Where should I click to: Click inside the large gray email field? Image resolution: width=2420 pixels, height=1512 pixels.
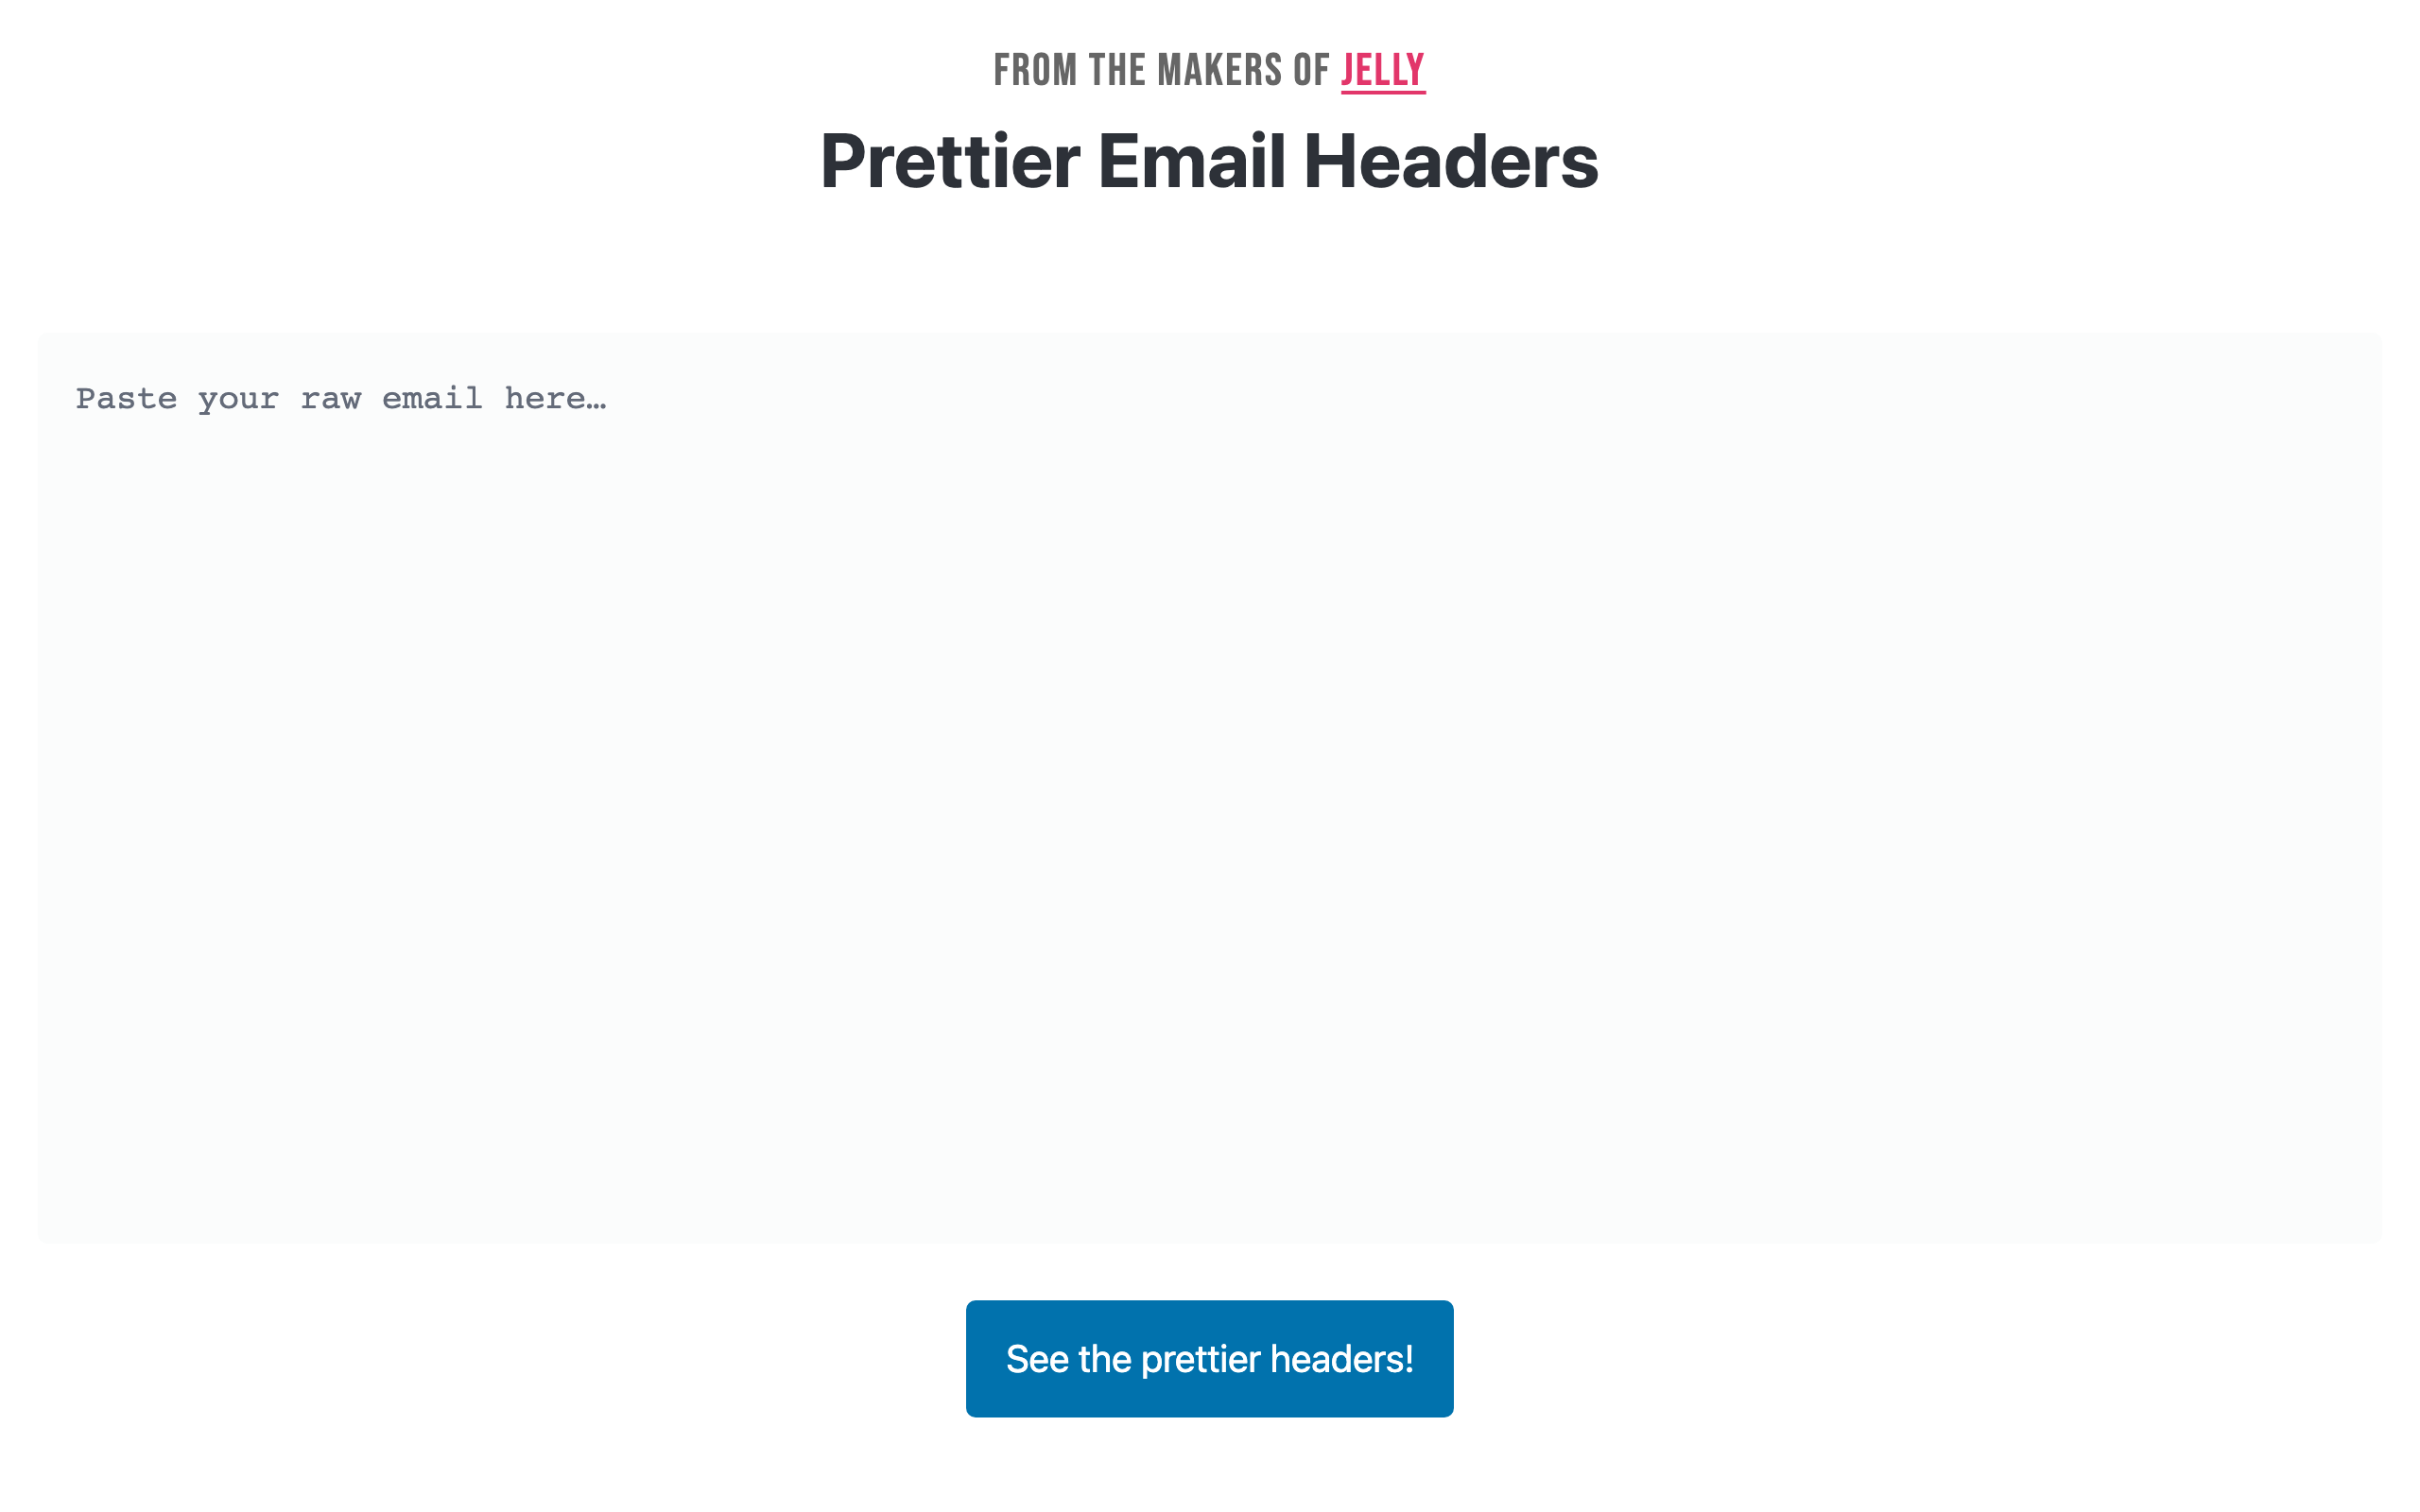click(x=1209, y=786)
